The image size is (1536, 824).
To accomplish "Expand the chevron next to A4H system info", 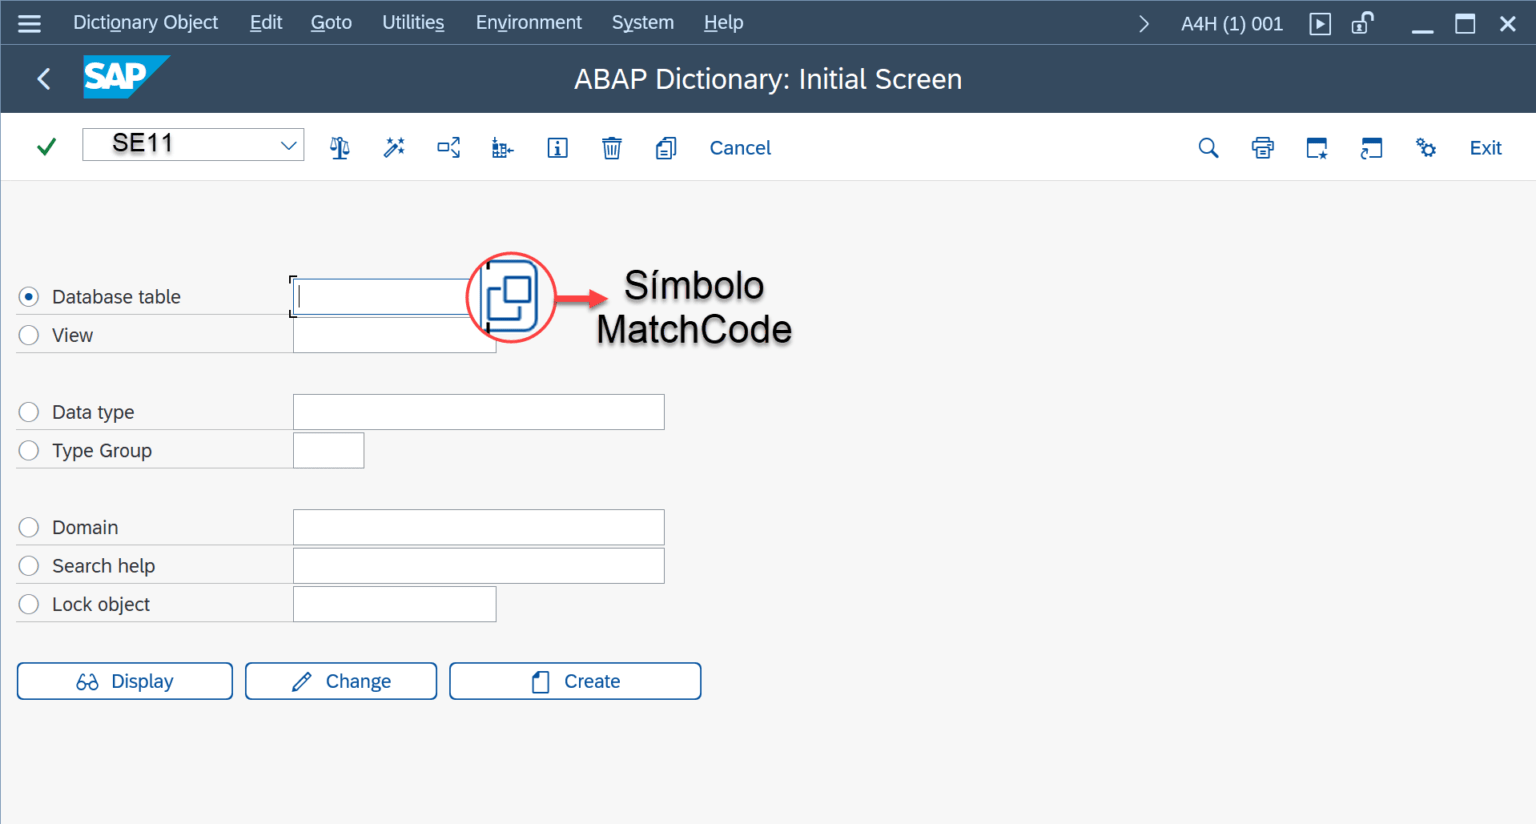I will pos(1144,23).
